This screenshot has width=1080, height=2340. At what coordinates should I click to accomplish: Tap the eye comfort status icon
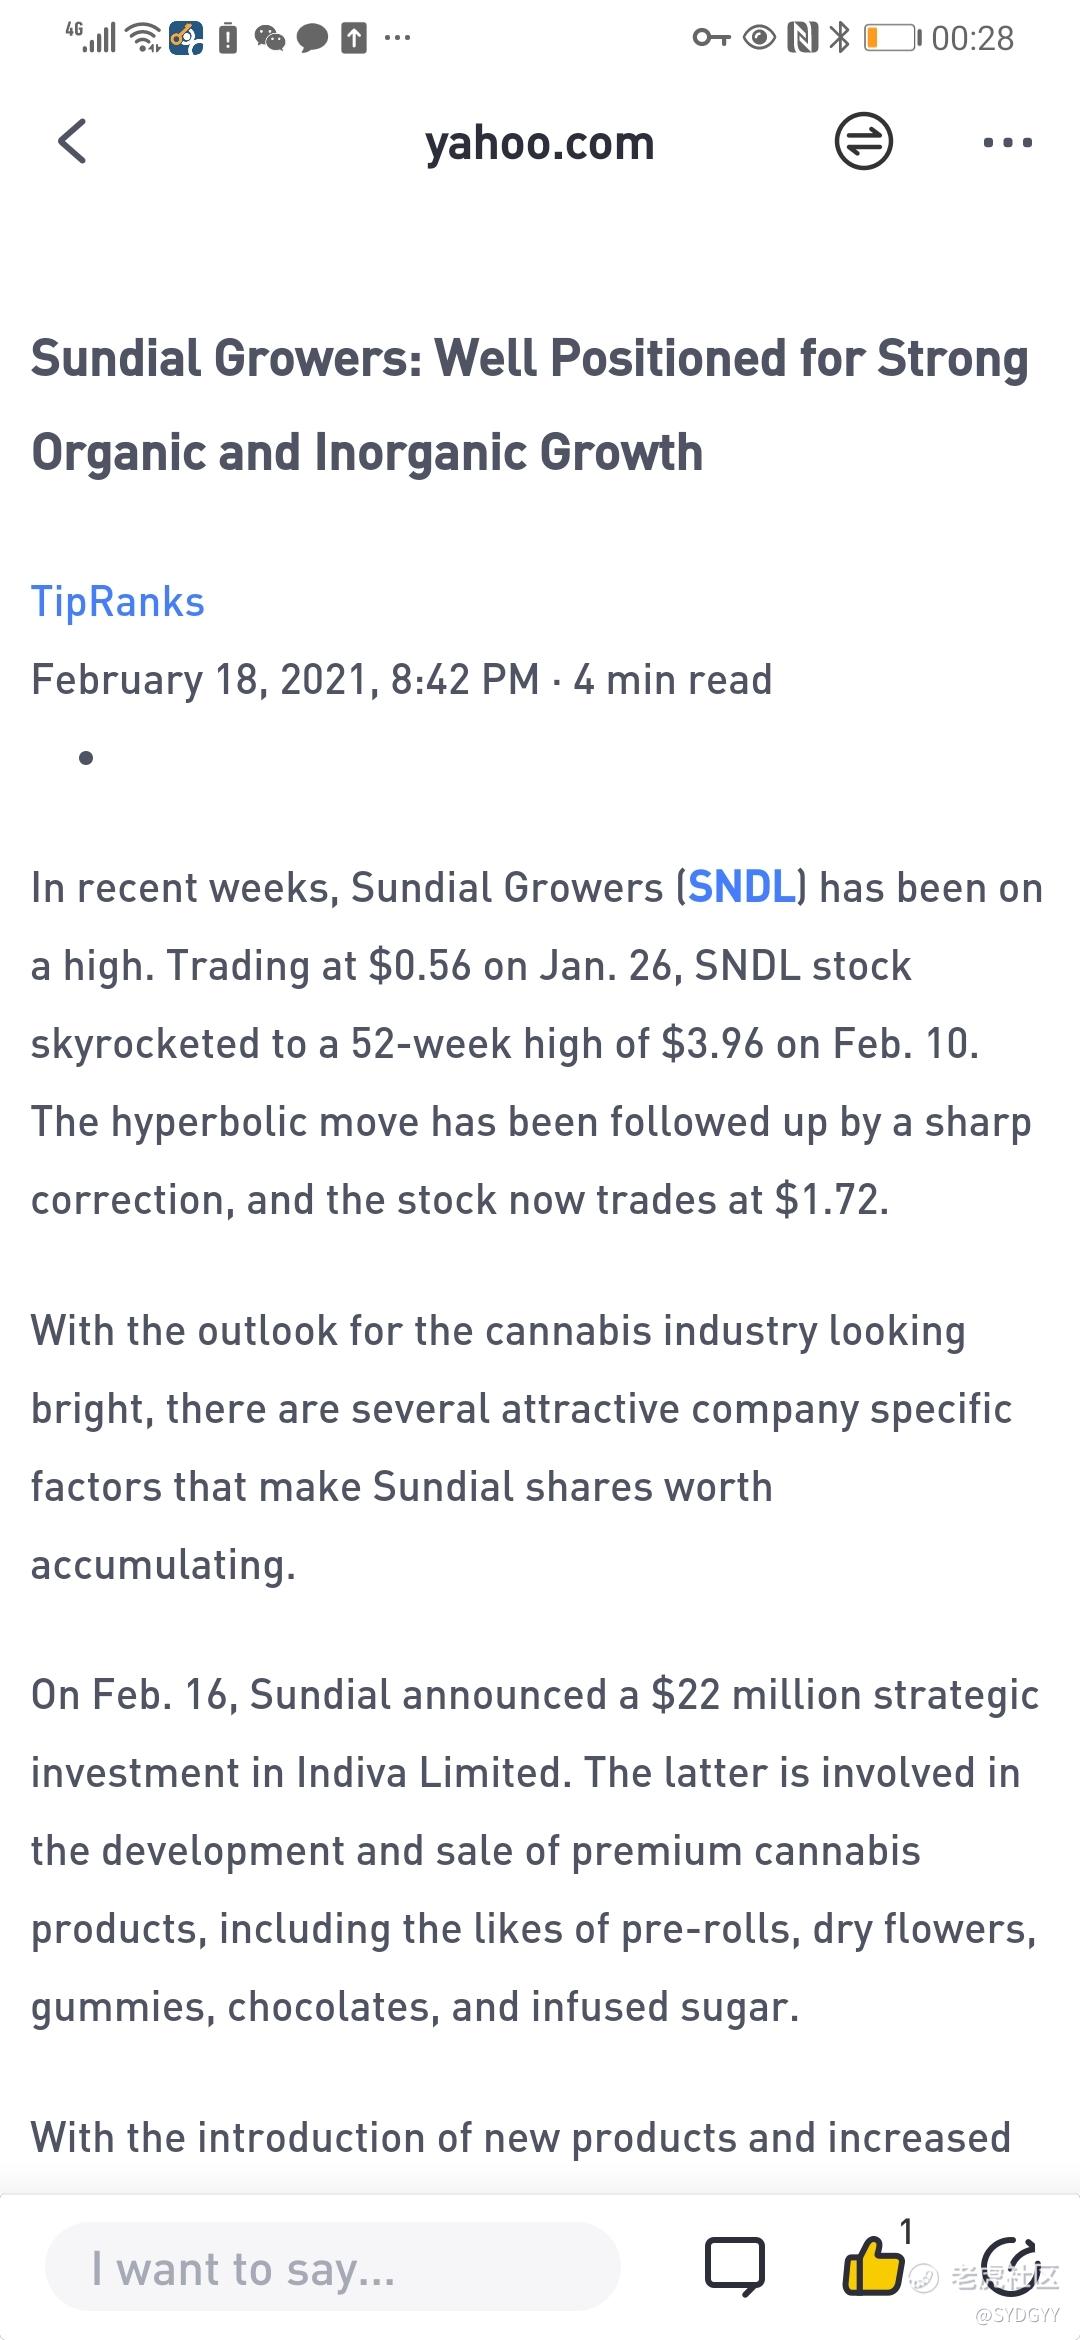(x=759, y=38)
